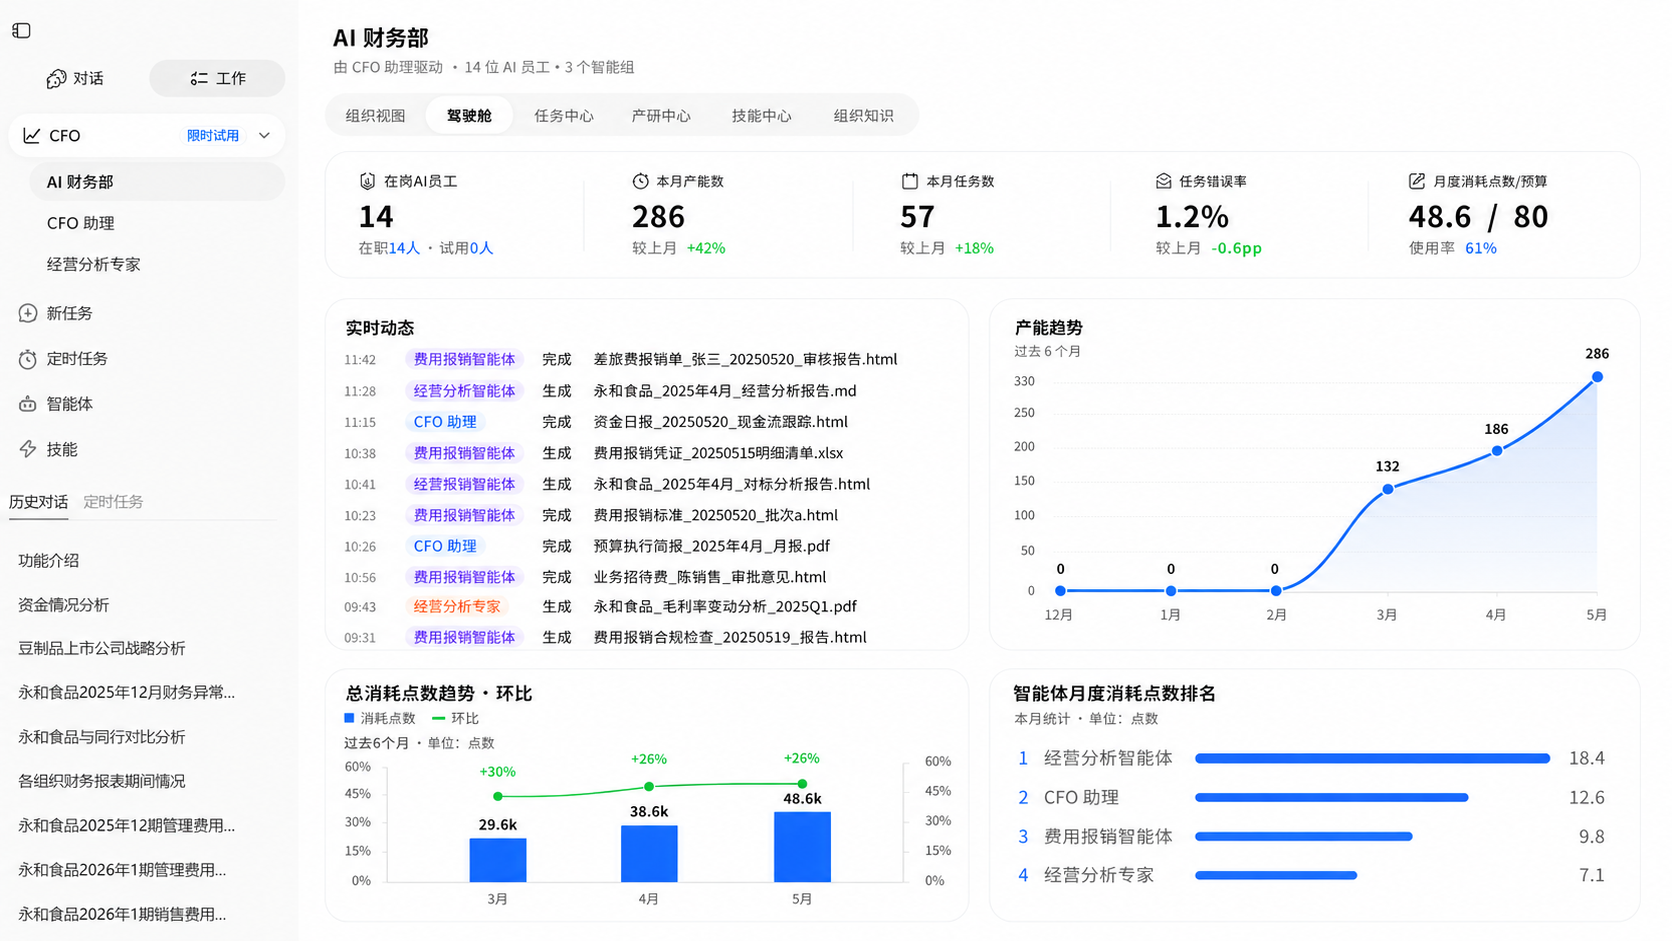Click the +42% growth value under 本月产能数
This screenshot has width=1672, height=941.
pyautogui.click(x=706, y=248)
